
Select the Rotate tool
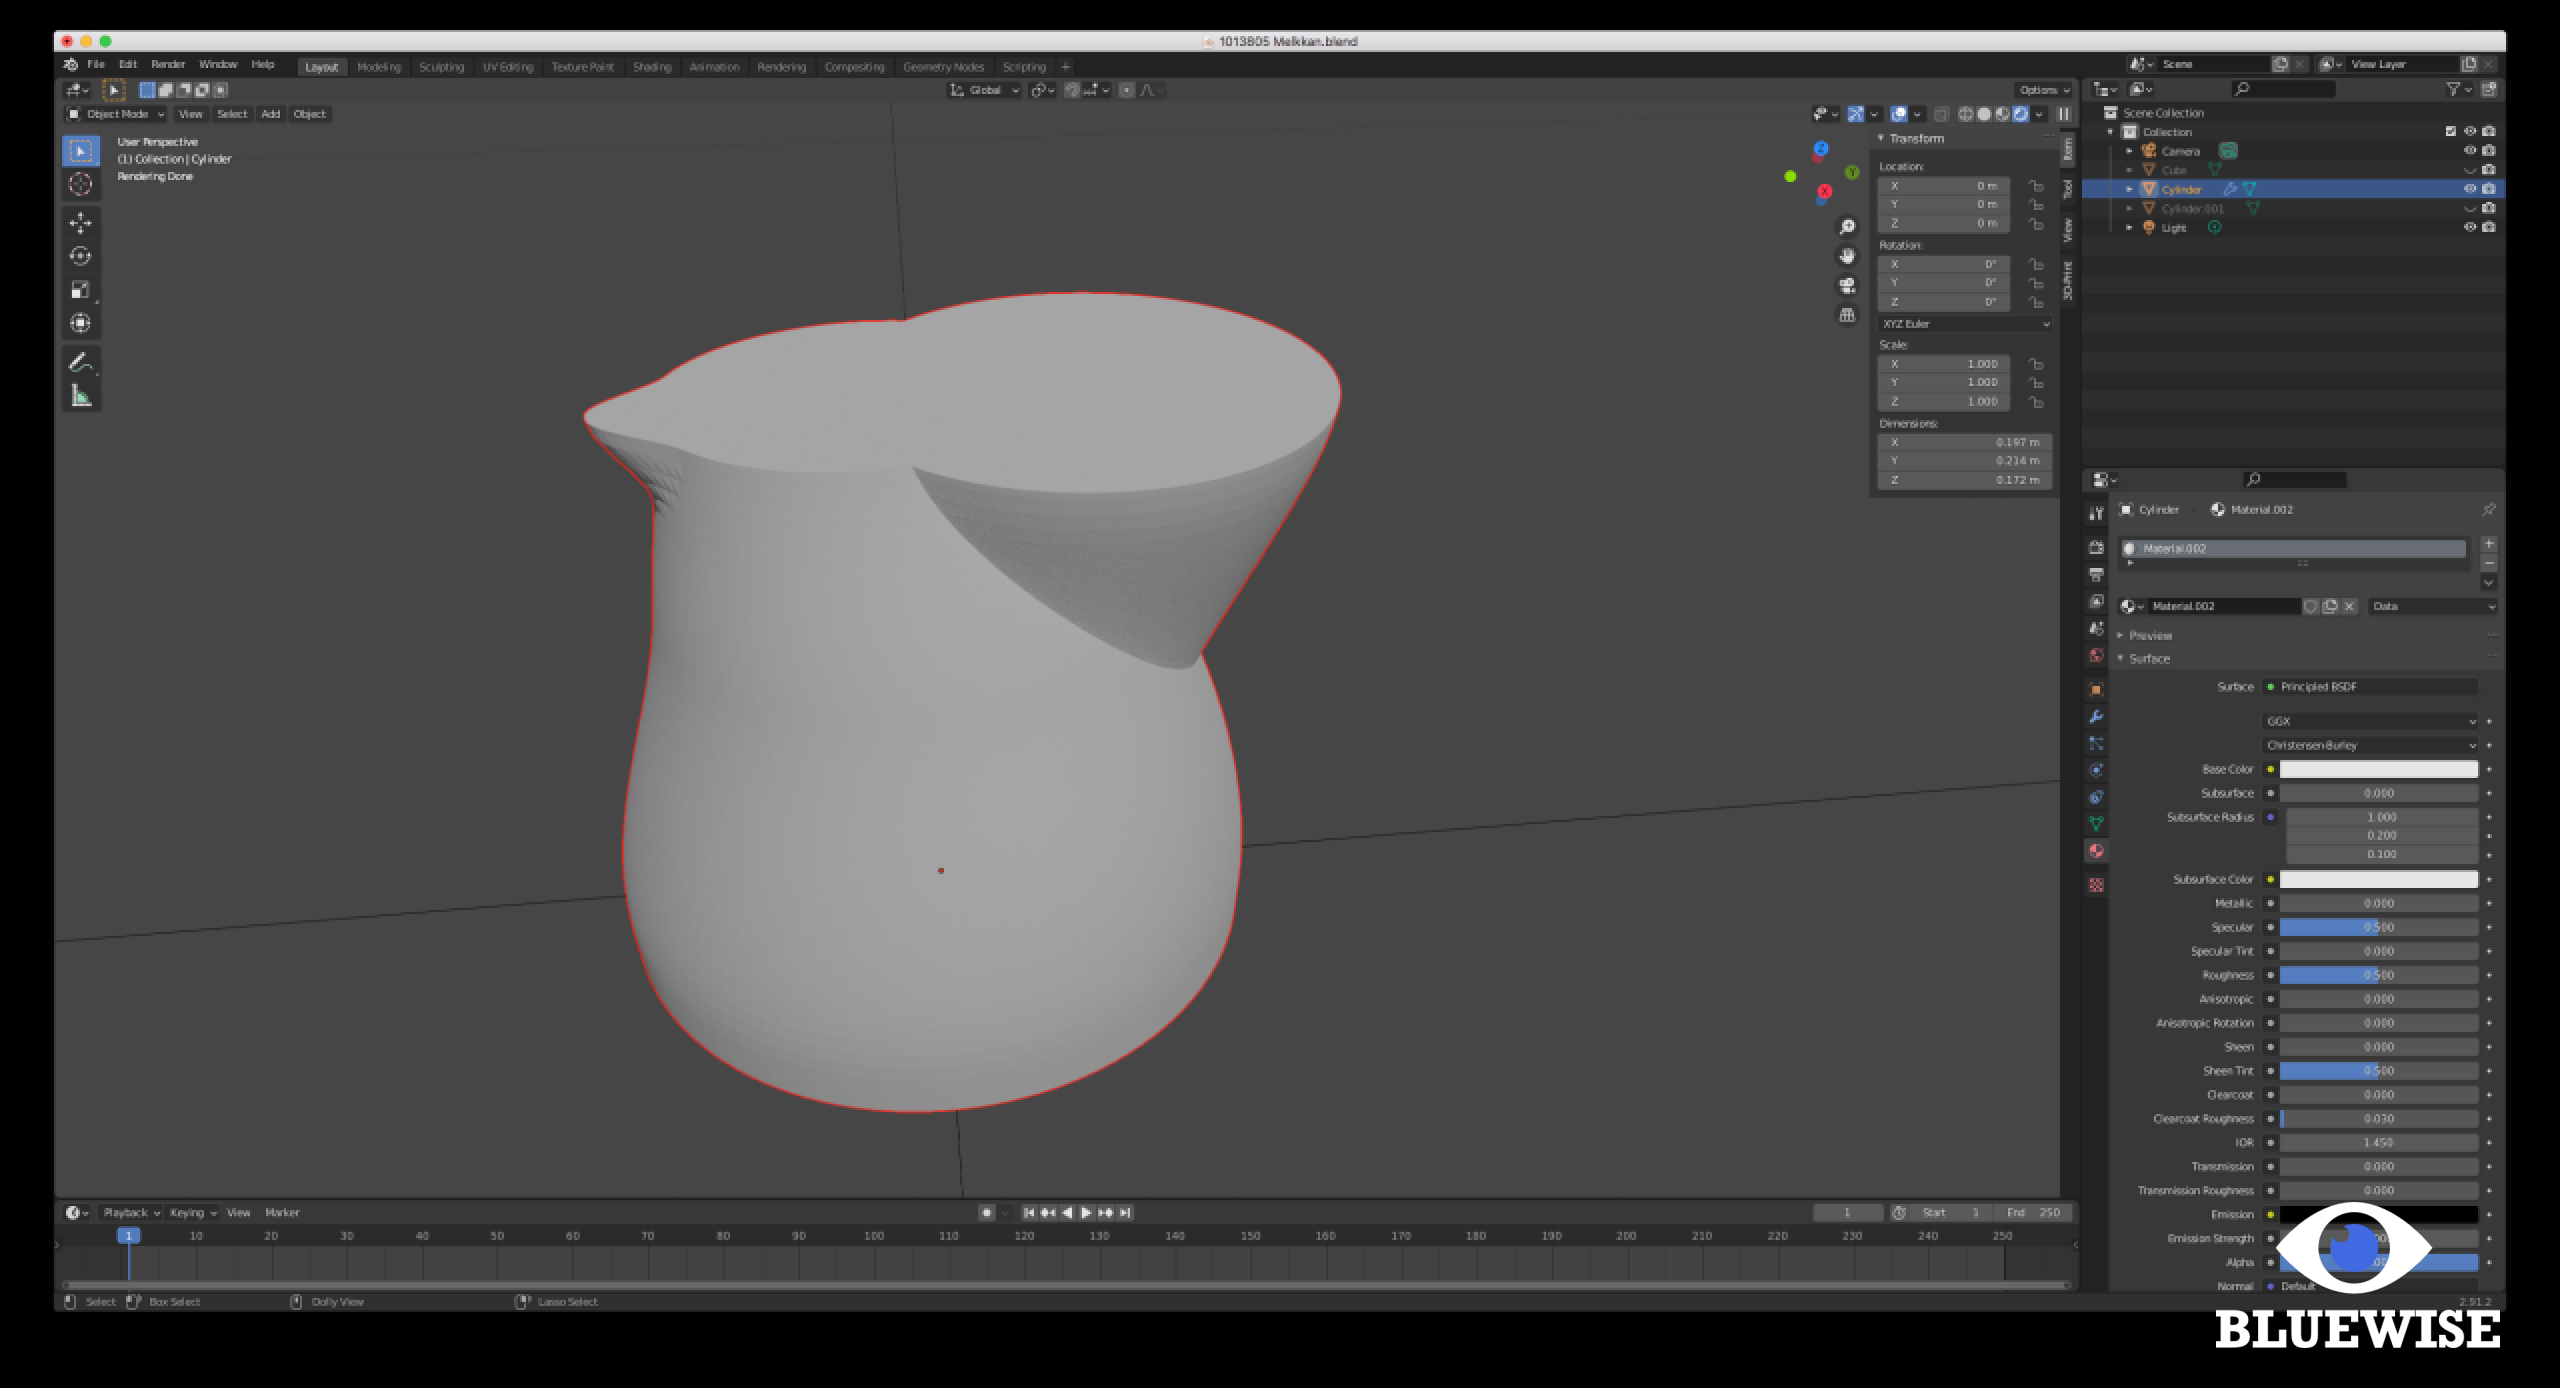click(x=81, y=256)
